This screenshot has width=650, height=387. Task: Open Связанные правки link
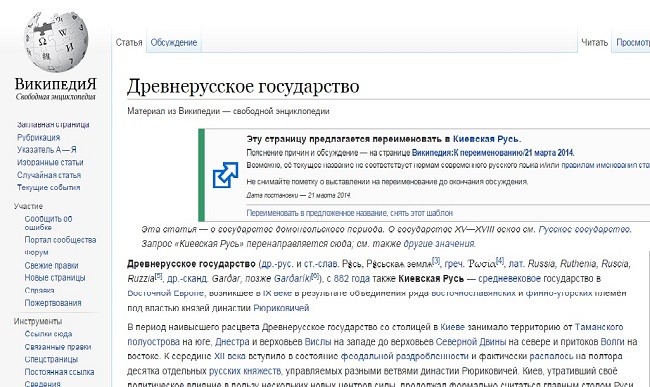click(x=58, y=347)
